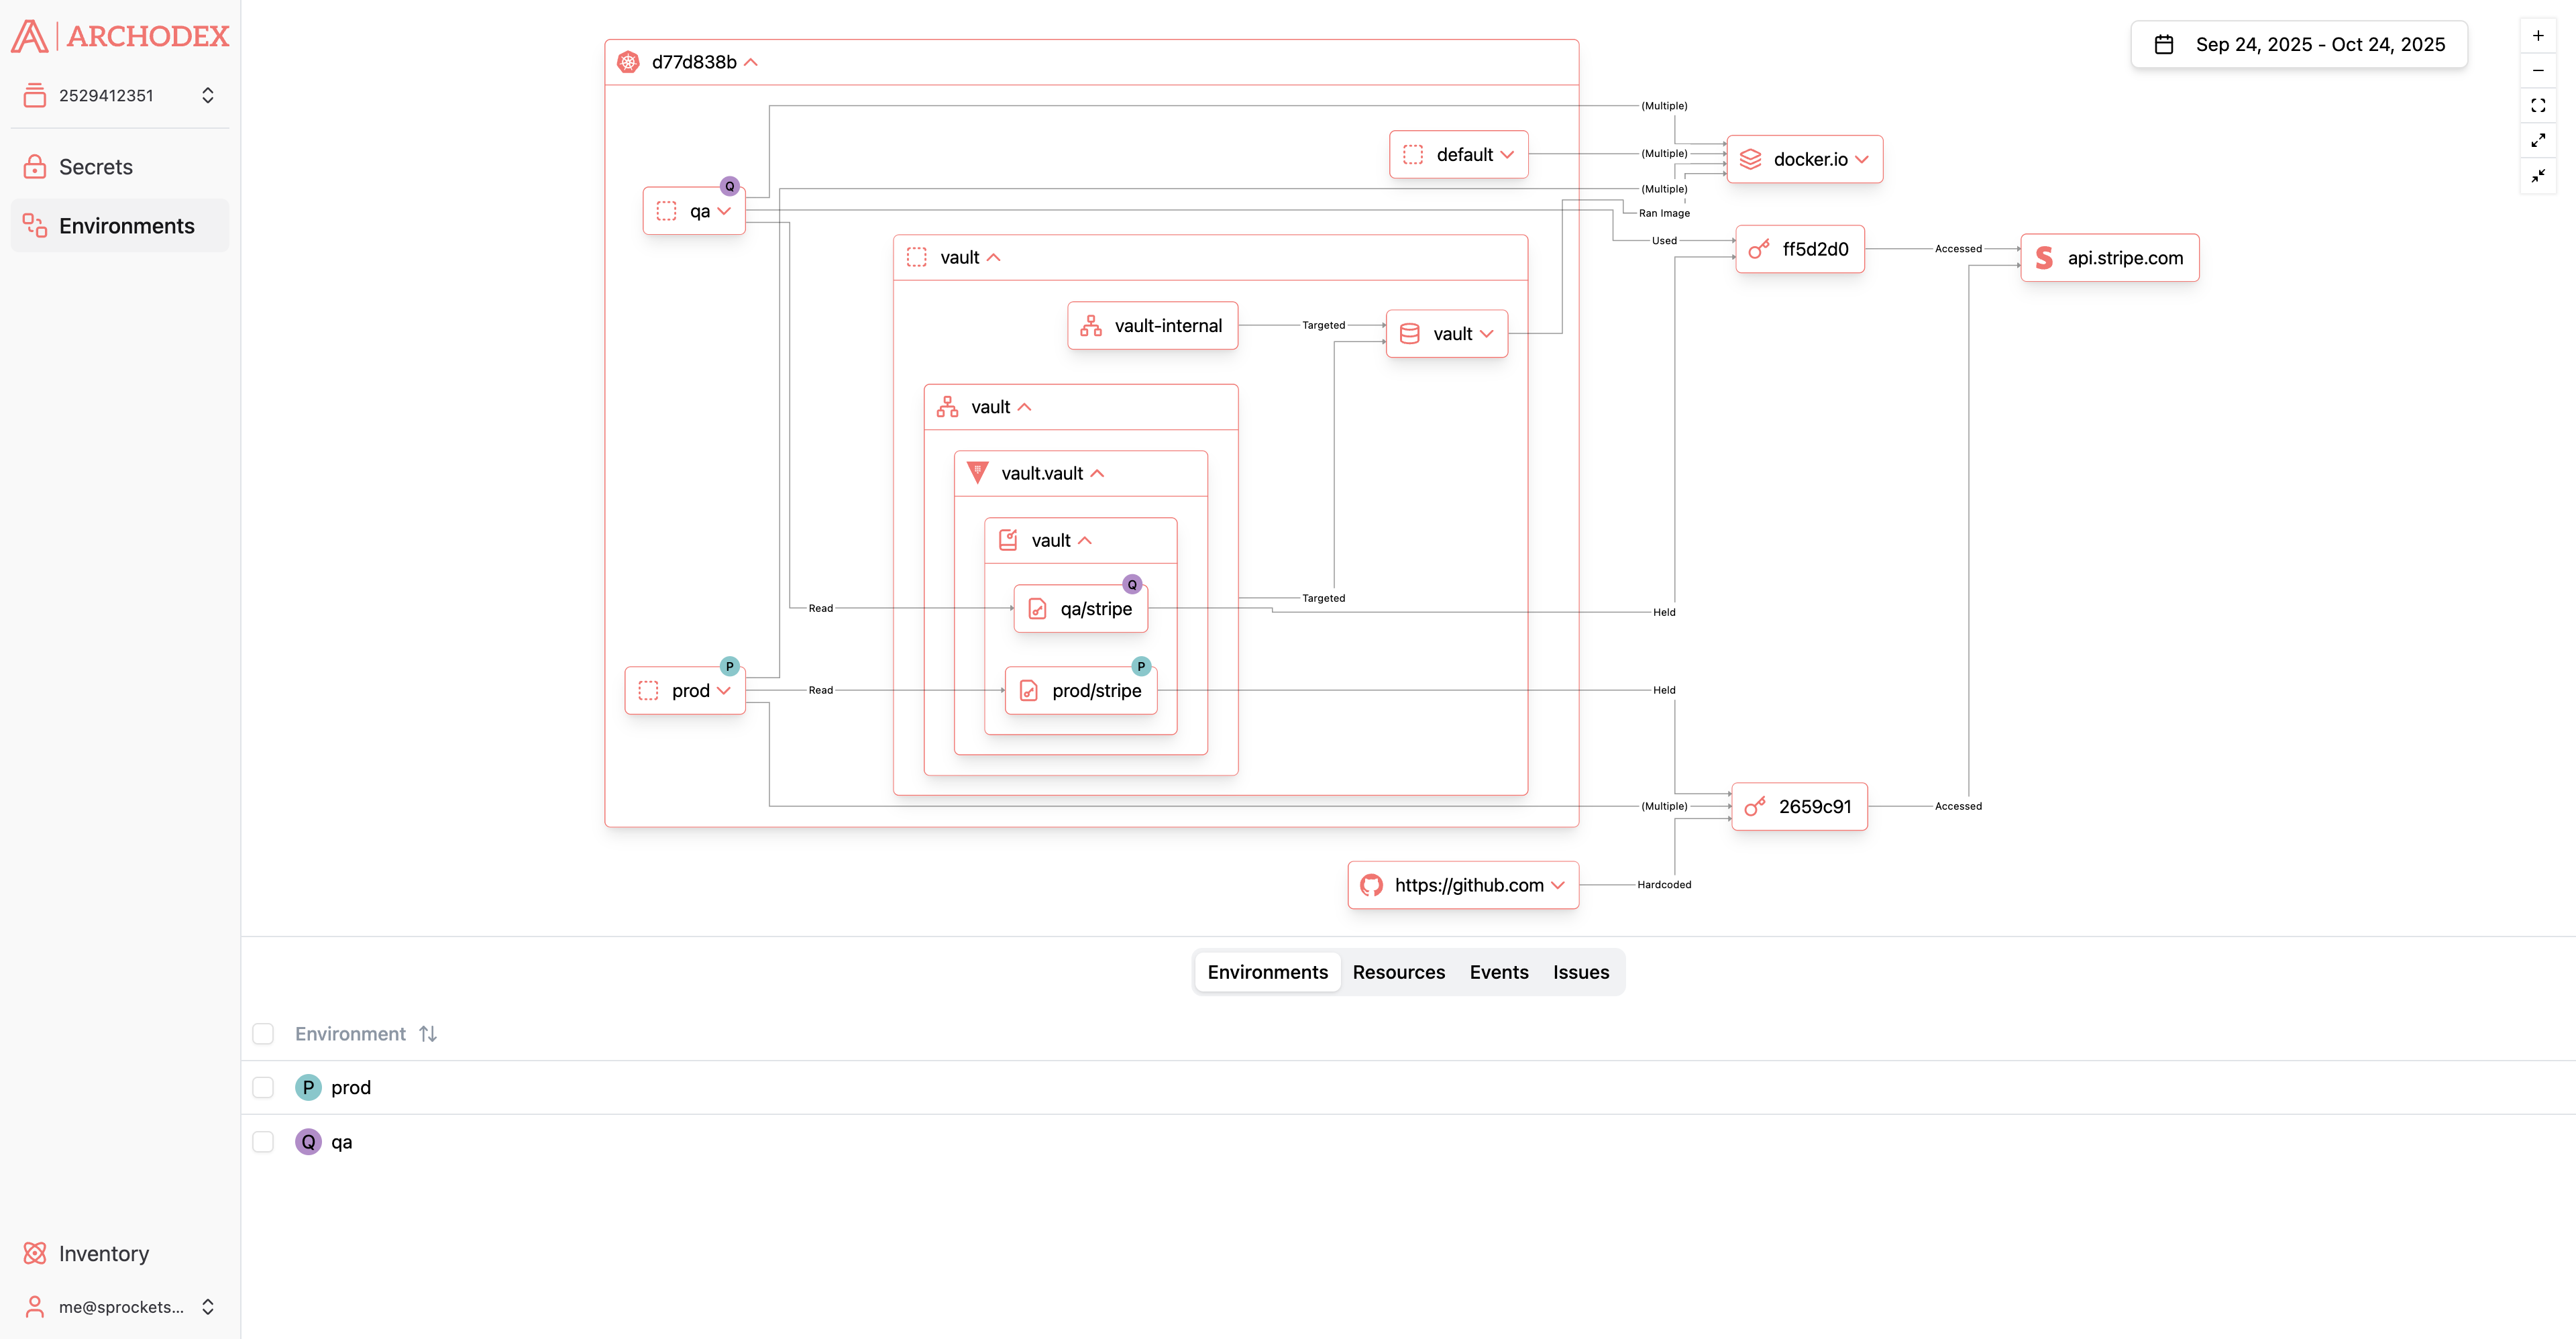Image resolution: width=2576 pixels, height=1339 pixels.
Task: Click the GitHub icon on the github.com node
Action: (x=1371, y=885)
